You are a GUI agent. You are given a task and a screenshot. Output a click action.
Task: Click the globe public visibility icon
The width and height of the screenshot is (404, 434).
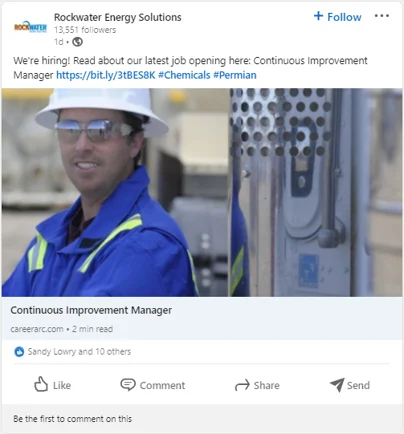coord(77,42)
